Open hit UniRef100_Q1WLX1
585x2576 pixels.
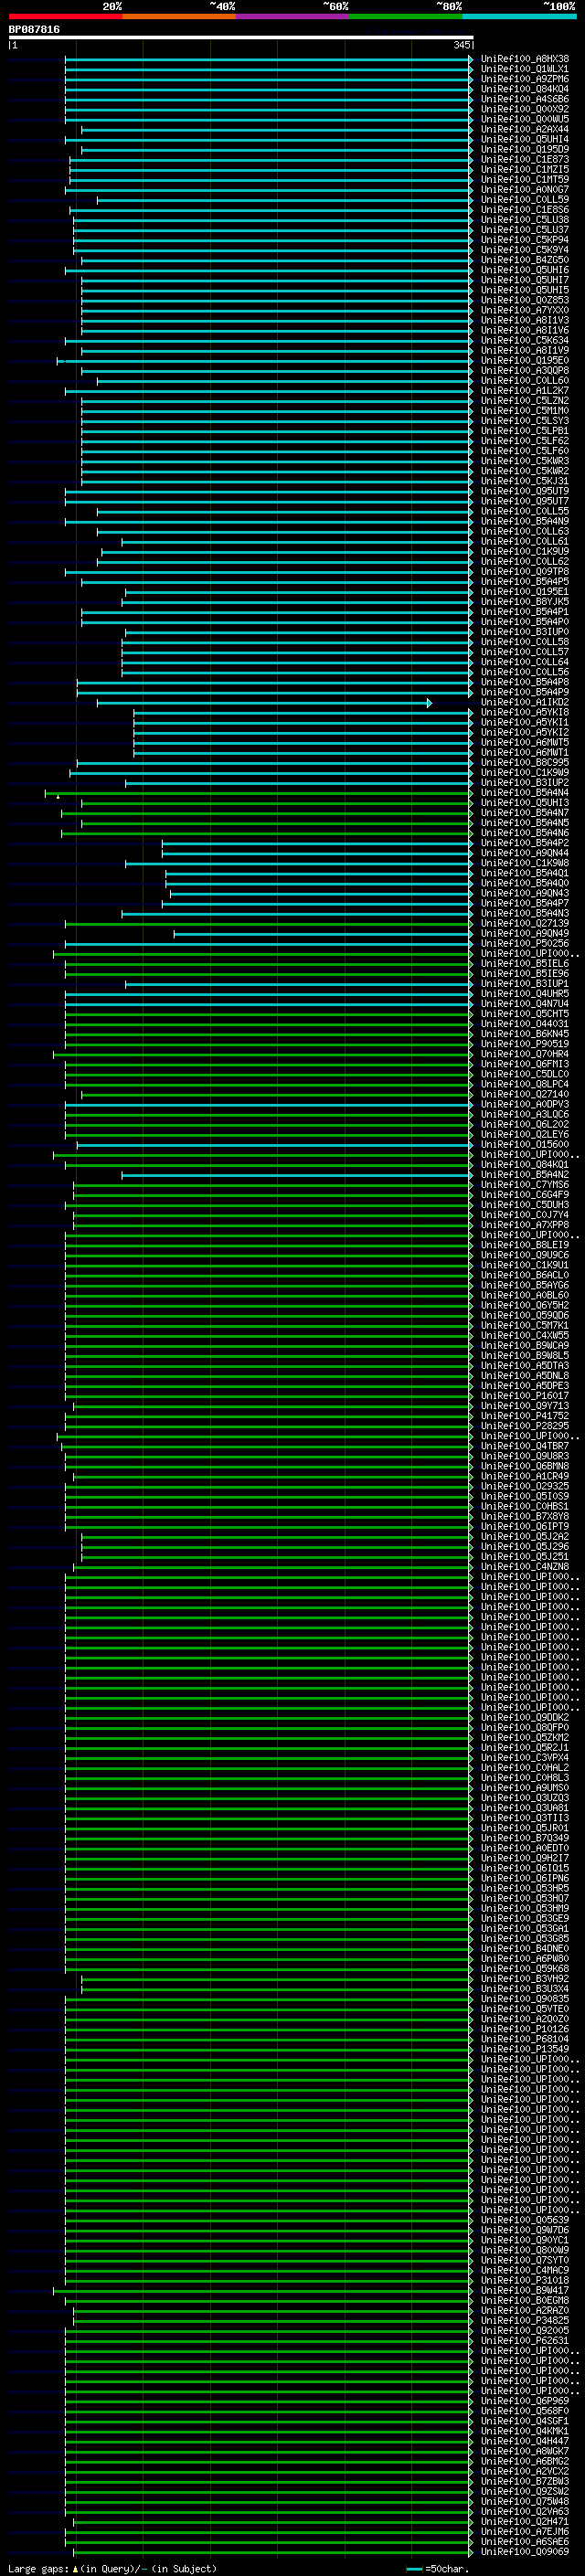(524, 69)
